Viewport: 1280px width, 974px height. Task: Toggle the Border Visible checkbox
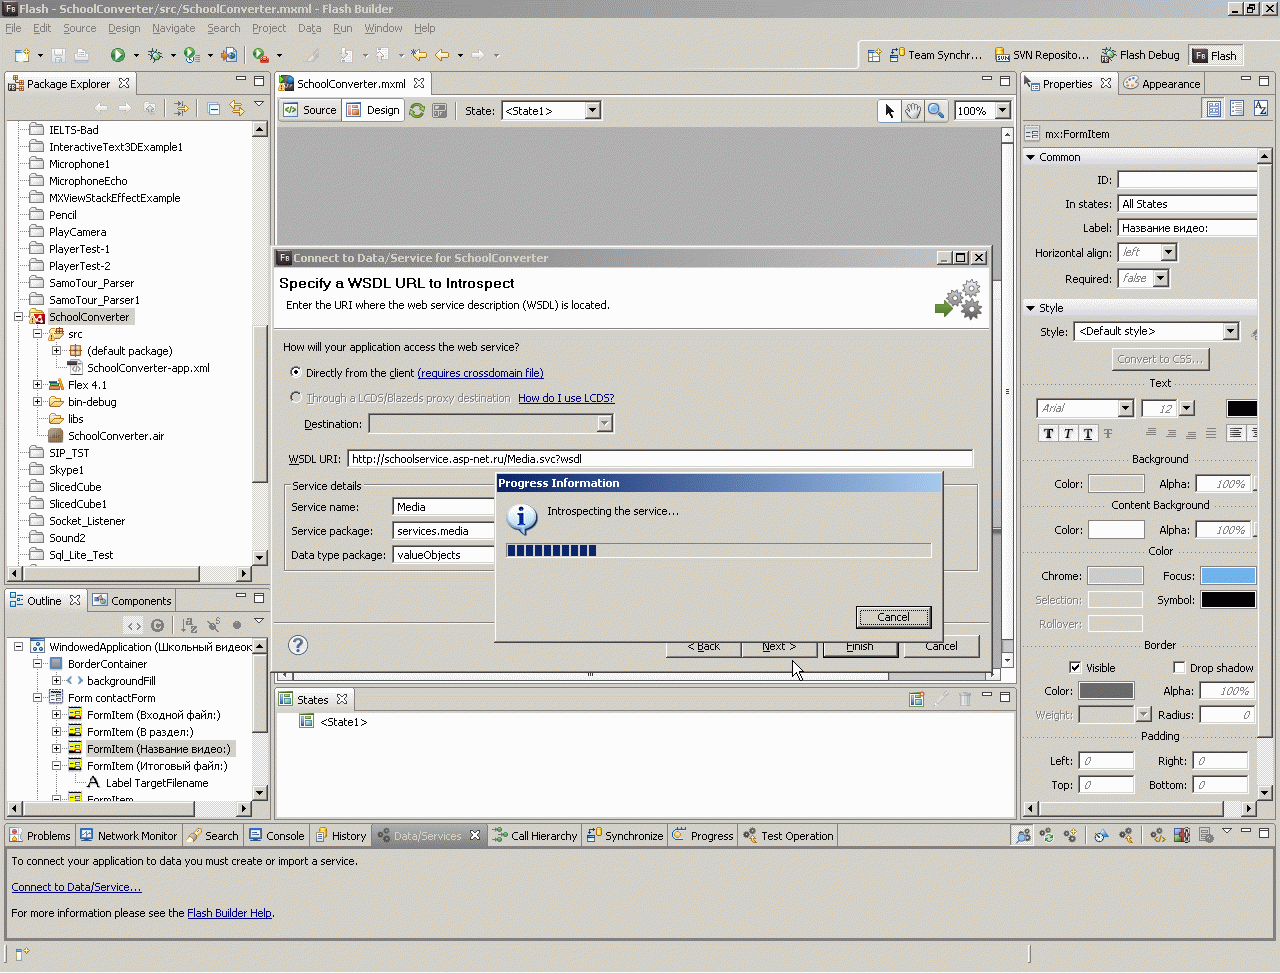[x=1075, y=667]
